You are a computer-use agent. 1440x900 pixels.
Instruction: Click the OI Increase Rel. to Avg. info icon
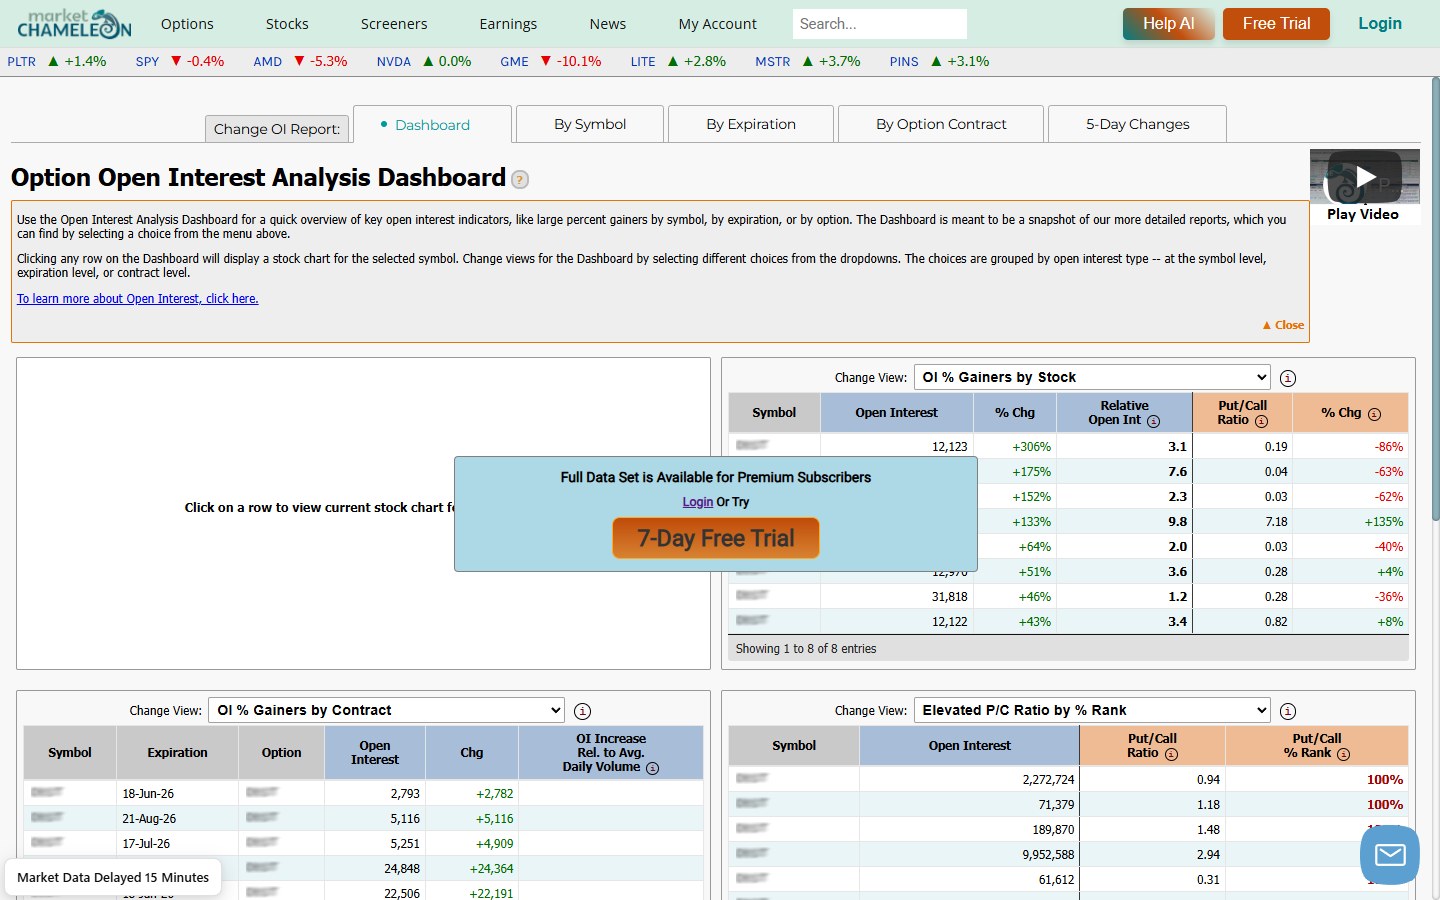point(652,768)
